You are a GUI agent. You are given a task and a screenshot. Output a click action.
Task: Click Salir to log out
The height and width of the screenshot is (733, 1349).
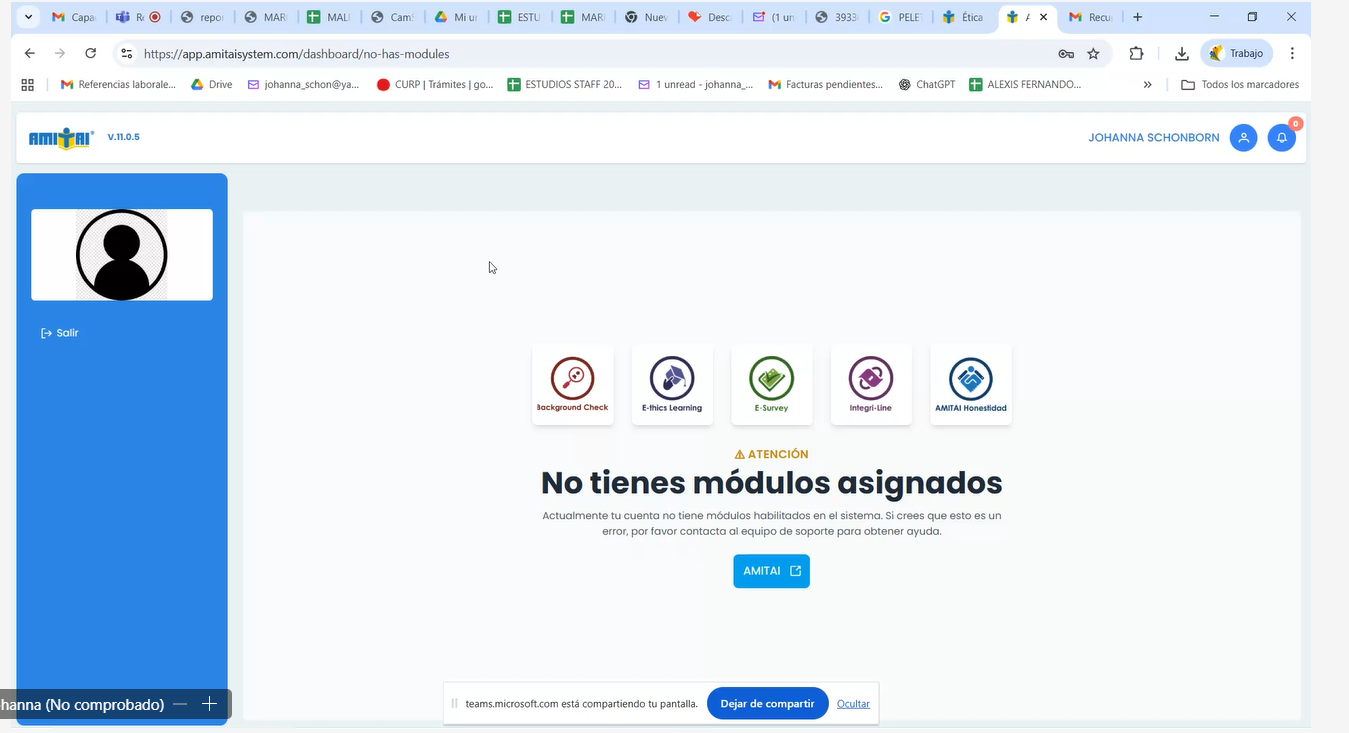tap(60, 333)
